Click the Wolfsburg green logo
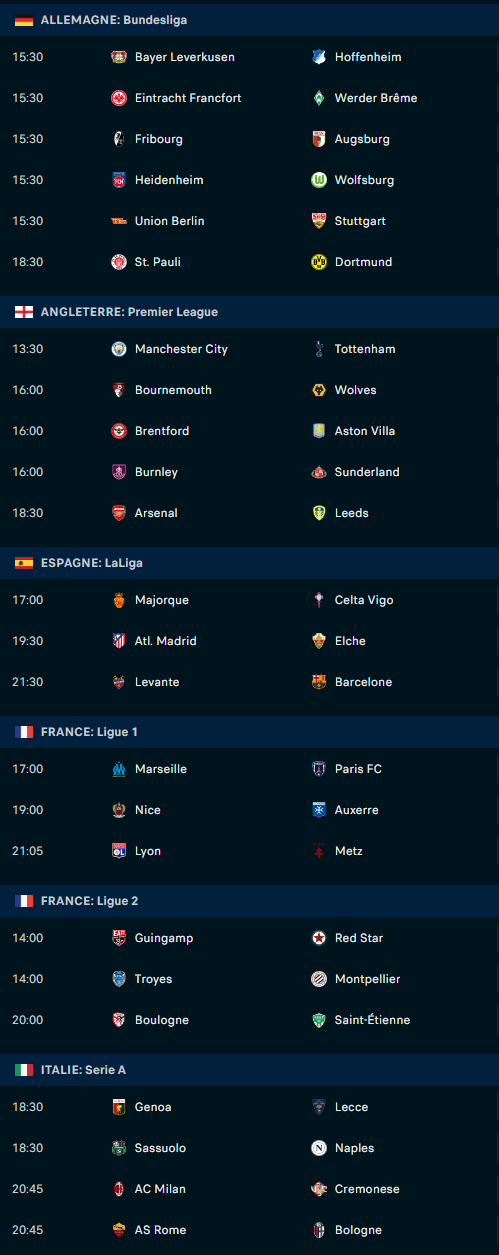The image size is (499, 1255). pos(319,180)
